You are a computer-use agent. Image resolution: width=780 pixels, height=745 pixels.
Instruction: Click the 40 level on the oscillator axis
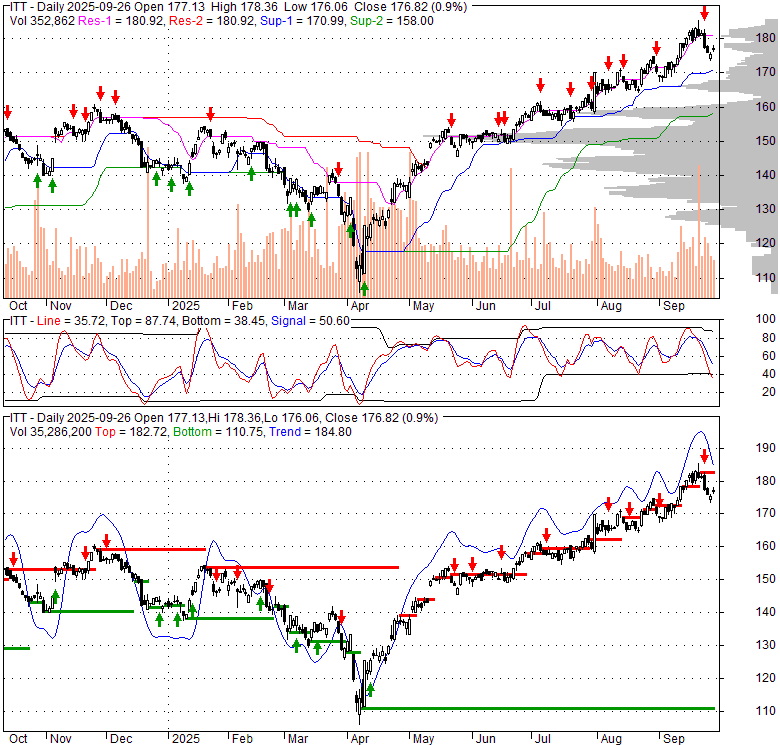pyautogui.click(x=769, y=374)
